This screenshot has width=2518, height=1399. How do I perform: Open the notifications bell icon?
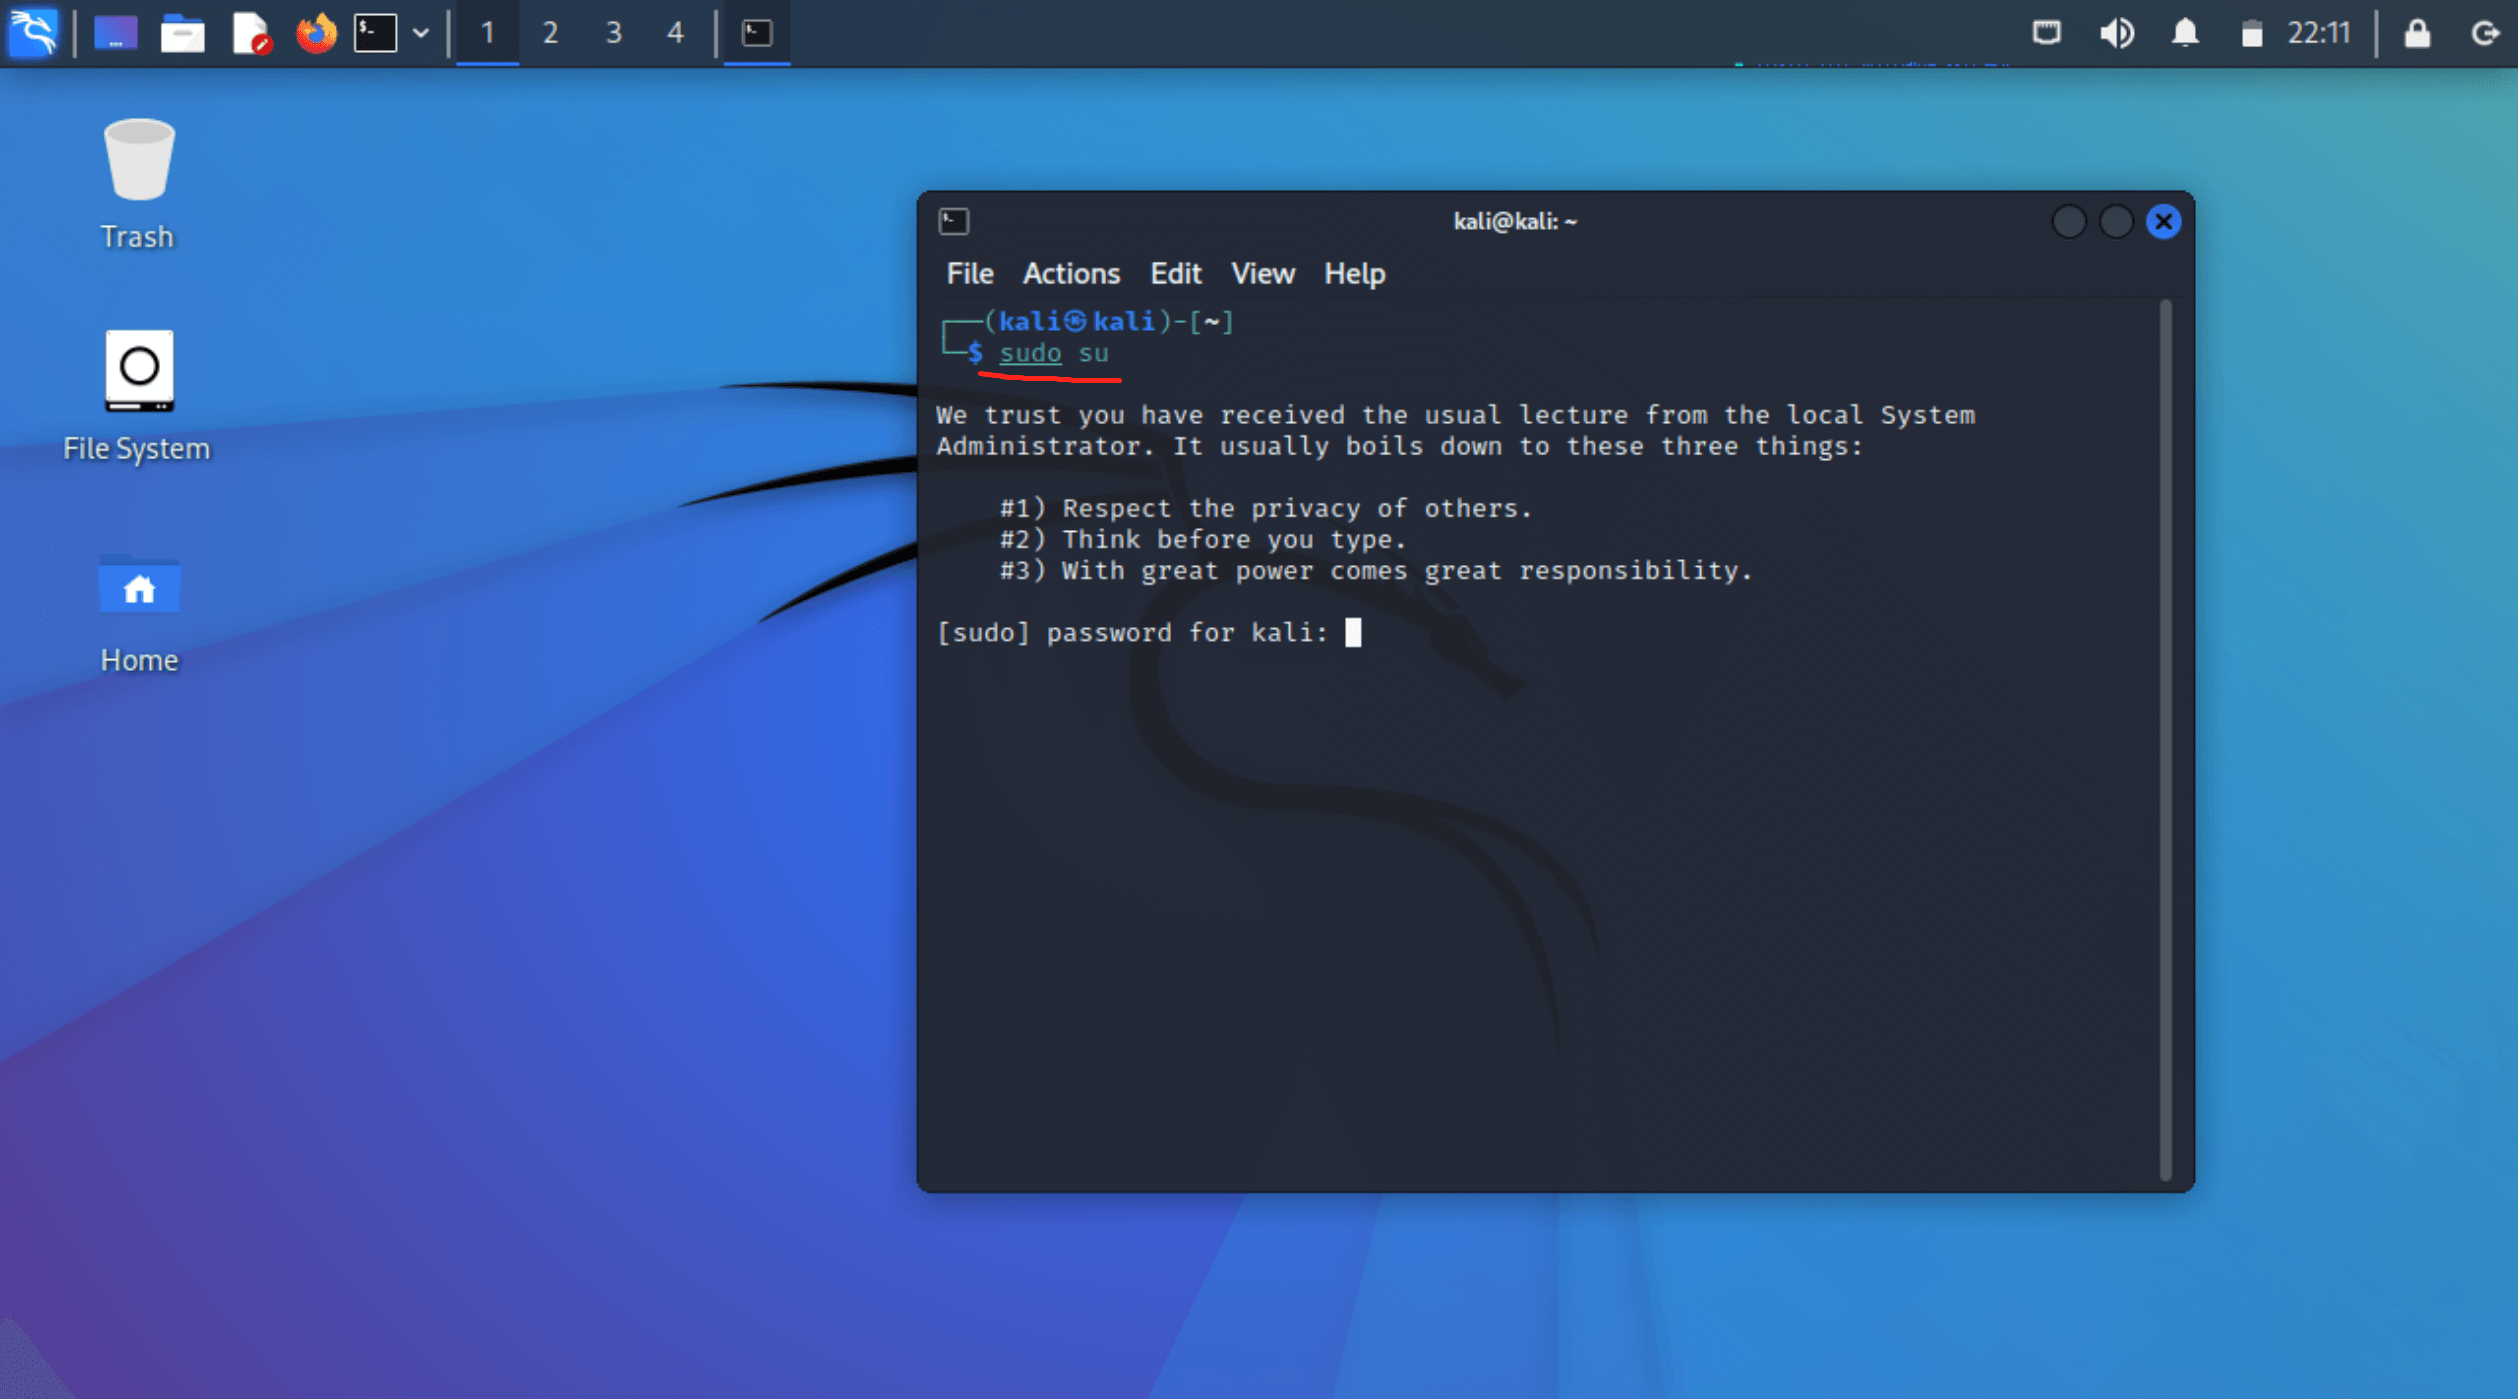click(2185, 33)
